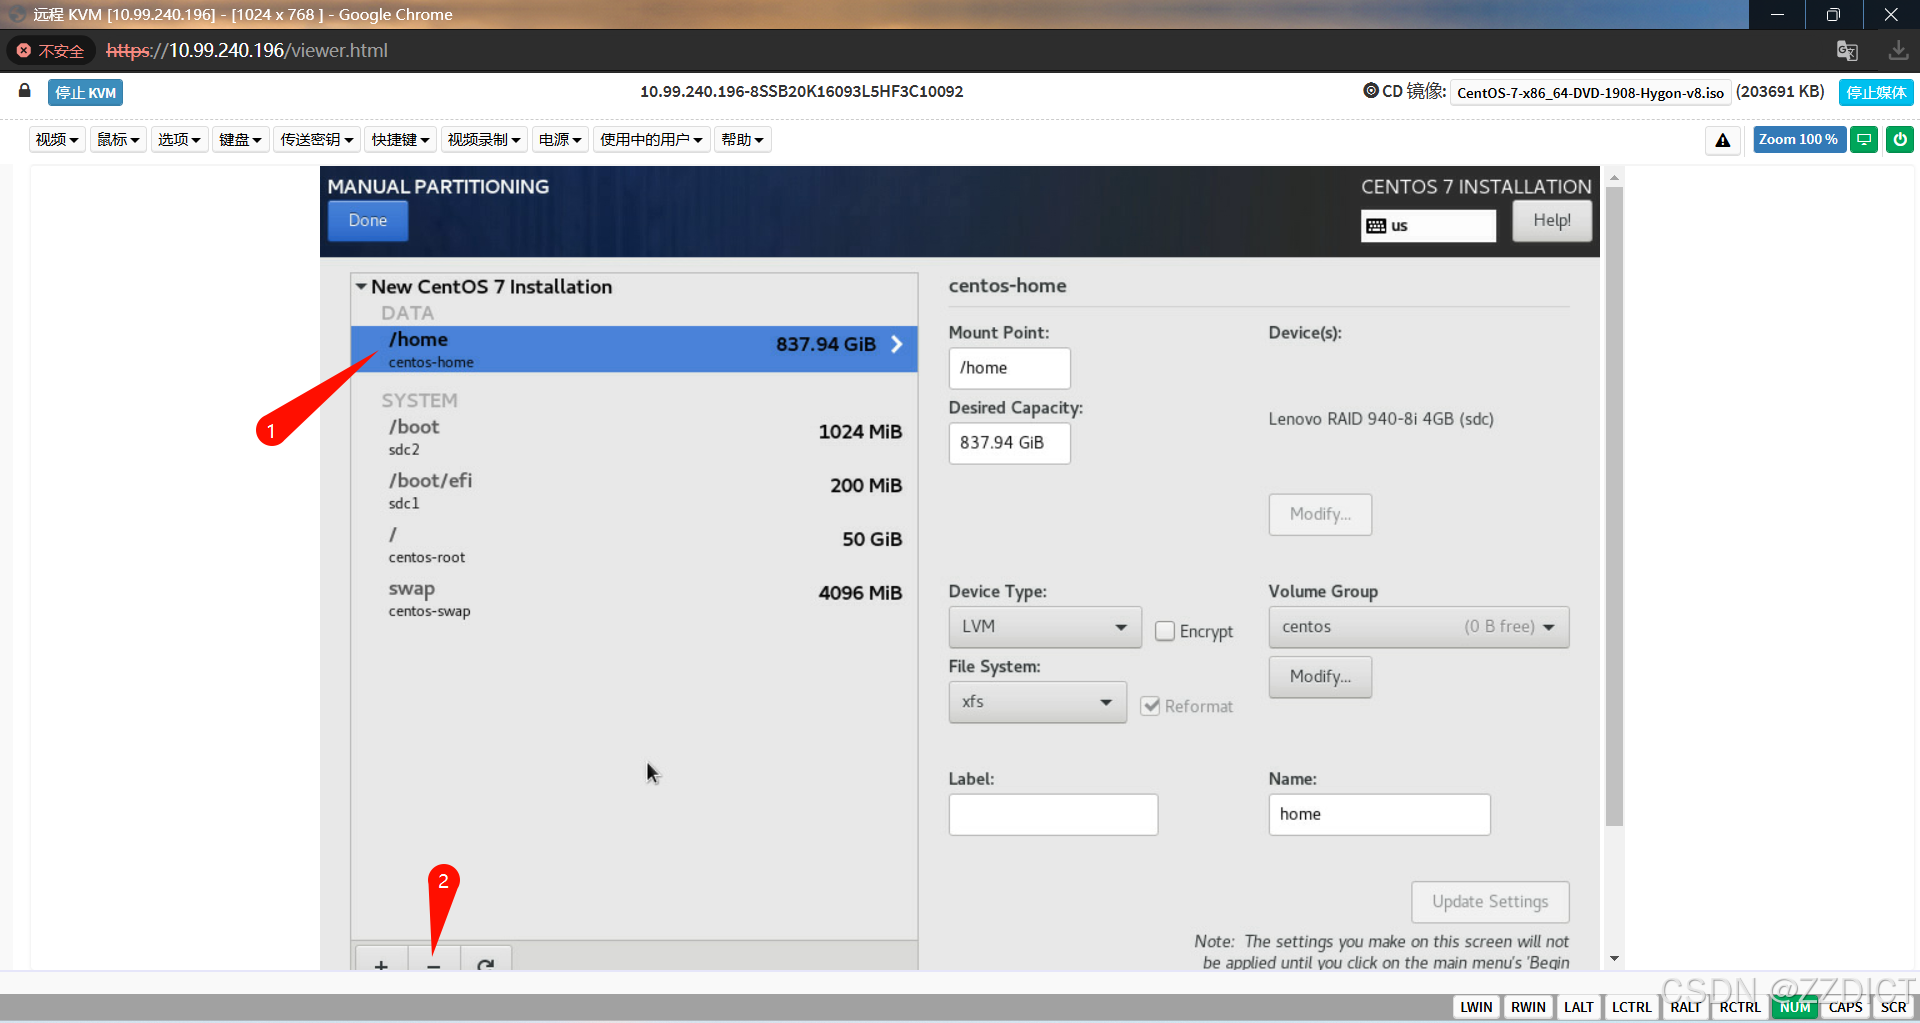Click the reload storage configuration icon
This screenshot has height=1023, width=1920.
click(x=486, y=962)
